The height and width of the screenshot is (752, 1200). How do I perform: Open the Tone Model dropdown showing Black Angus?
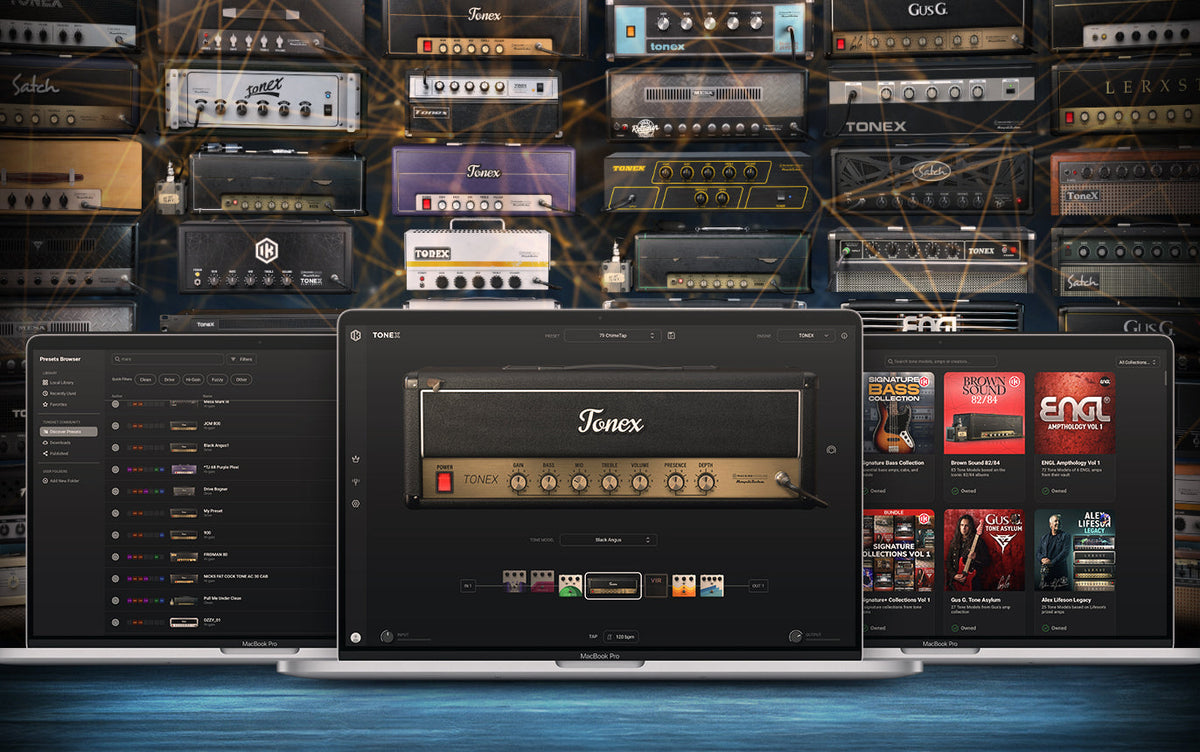(608, 540)
